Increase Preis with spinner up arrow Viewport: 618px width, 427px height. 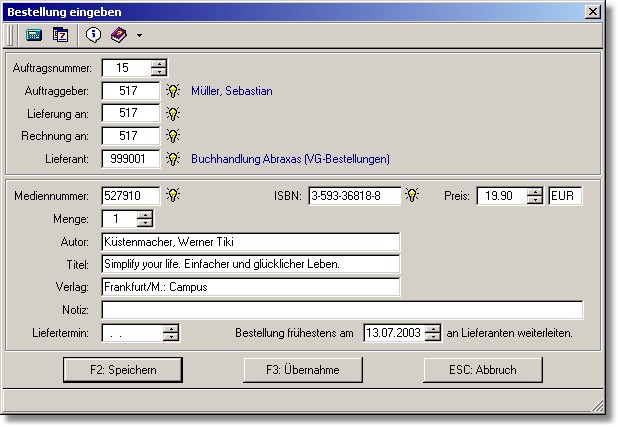[x=535, y=192]
